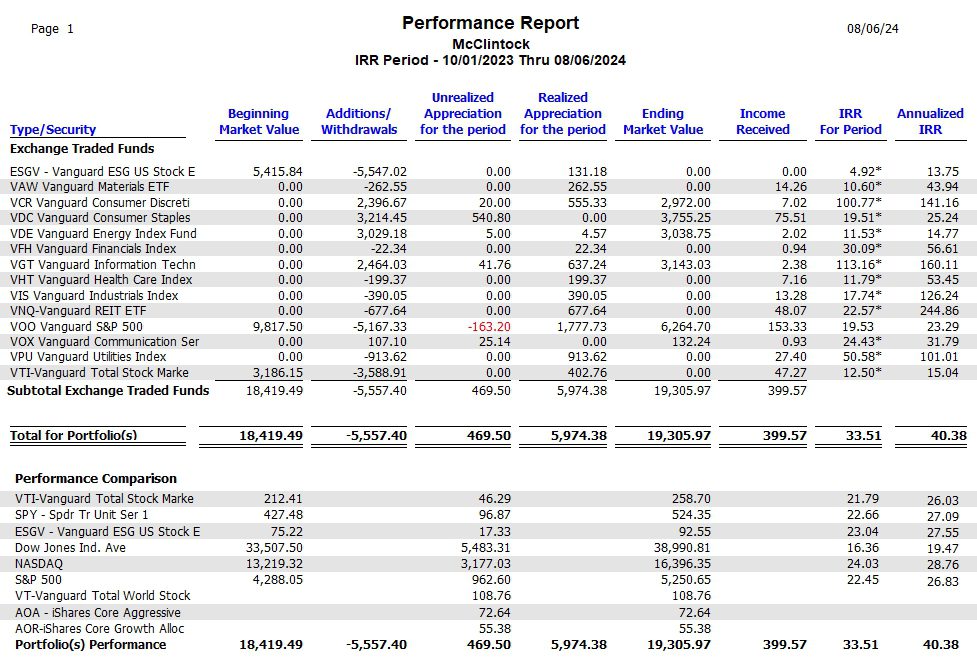Select the VOX Vanguard Communication Ser row
This screenshot has width=977, height=664.
click(x=488, y=341)
